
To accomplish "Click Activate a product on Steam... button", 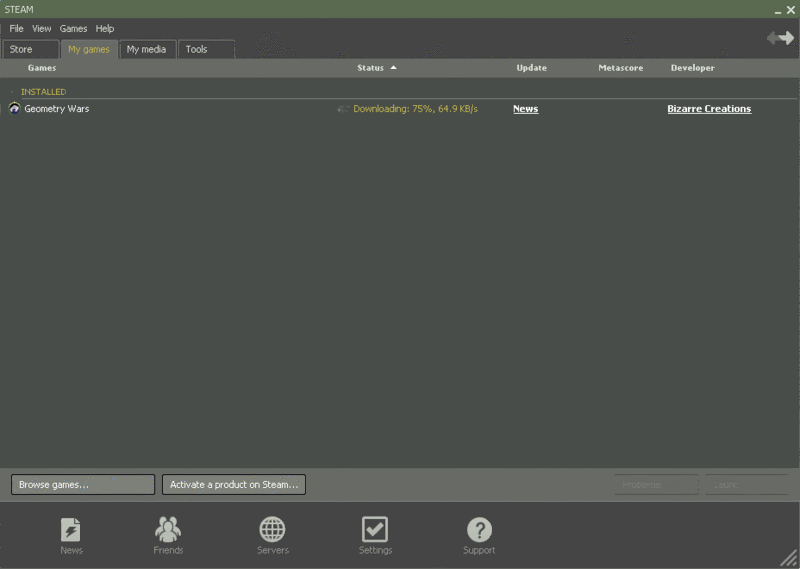I will (234, 484).
